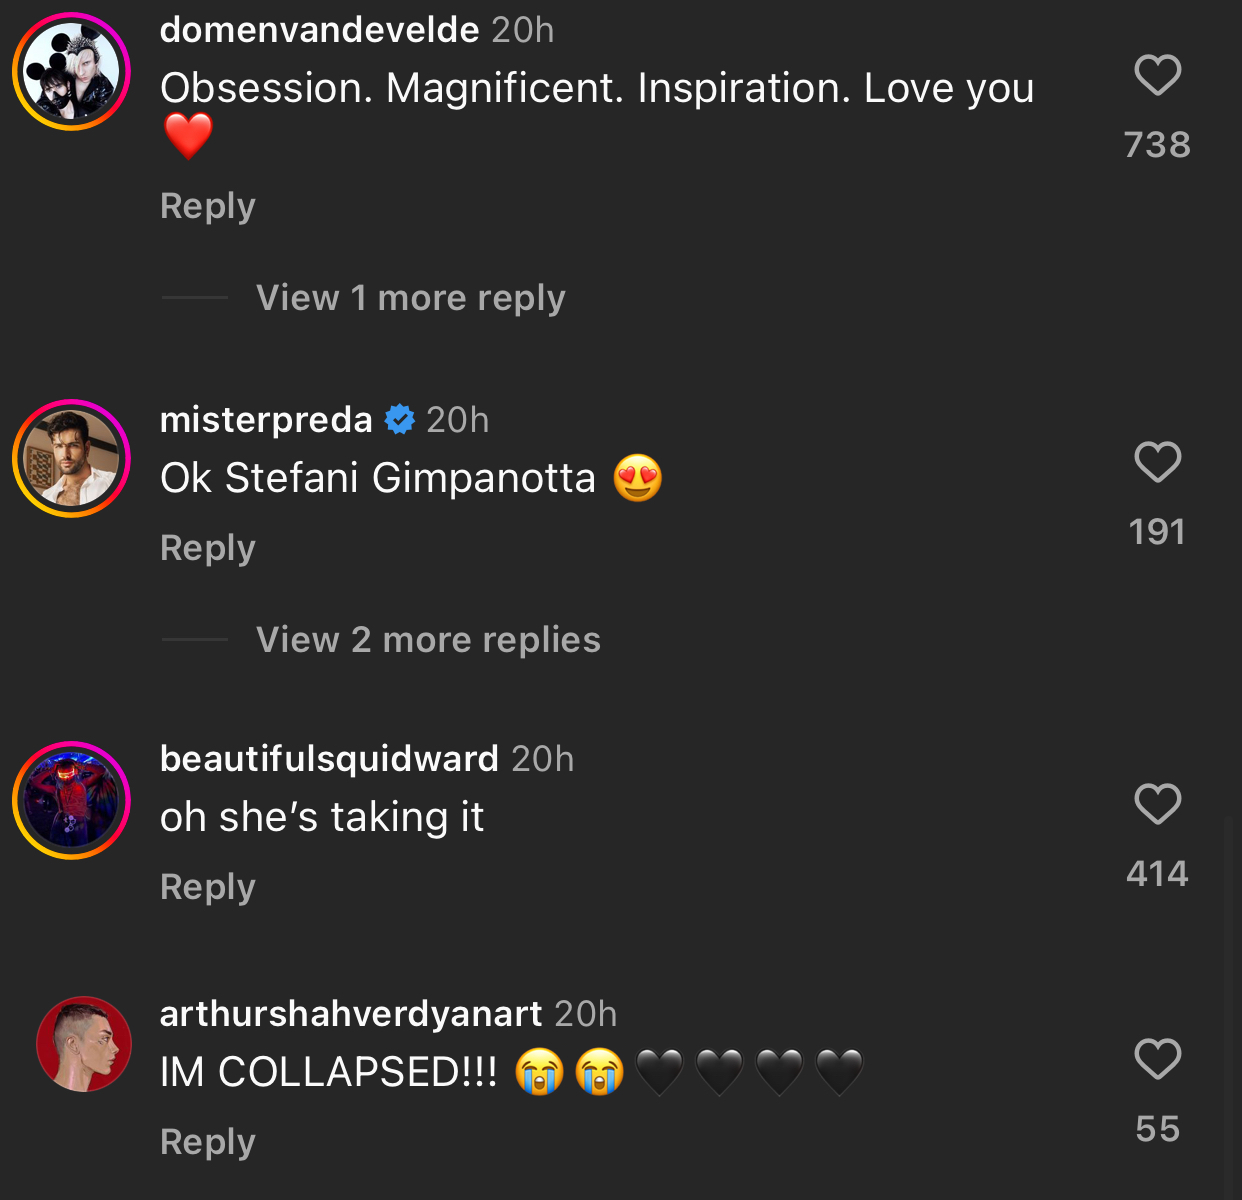1242x1200 pixels.
Task: Like misterpreda's comment with heart icon
Action: click(1158, 462)
